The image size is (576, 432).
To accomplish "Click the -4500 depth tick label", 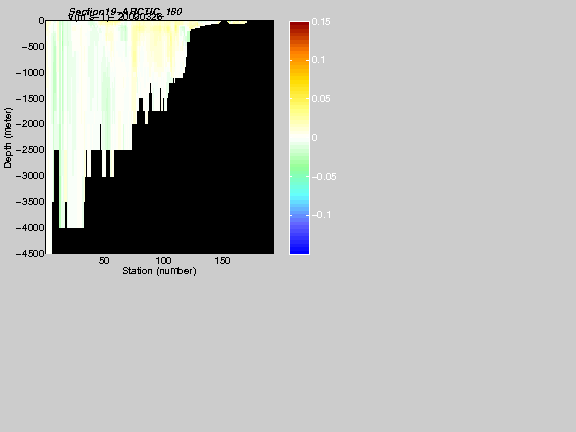I will pyautogui.click(x=30, y=253).
